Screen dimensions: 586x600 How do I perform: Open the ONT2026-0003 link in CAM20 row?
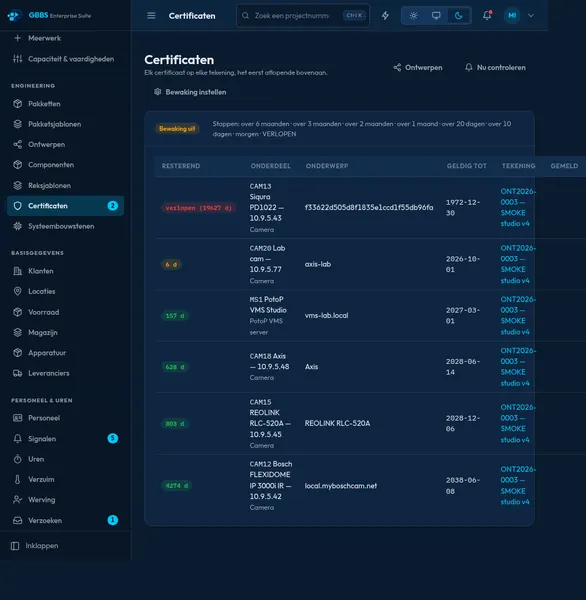[x=518, y=264]
